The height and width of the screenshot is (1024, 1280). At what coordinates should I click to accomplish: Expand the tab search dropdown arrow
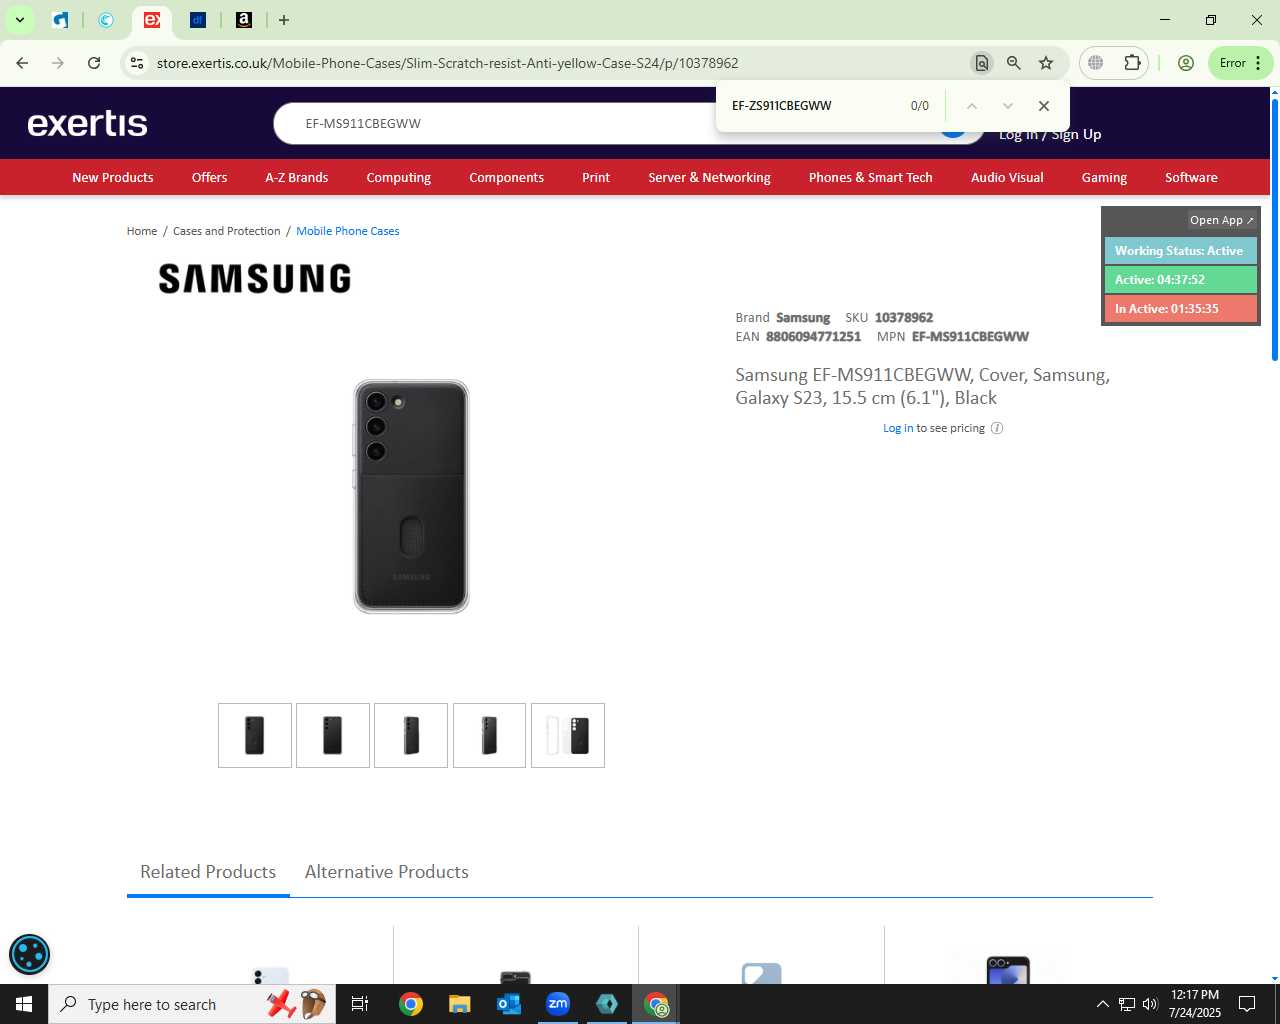(x=19, y=20)
